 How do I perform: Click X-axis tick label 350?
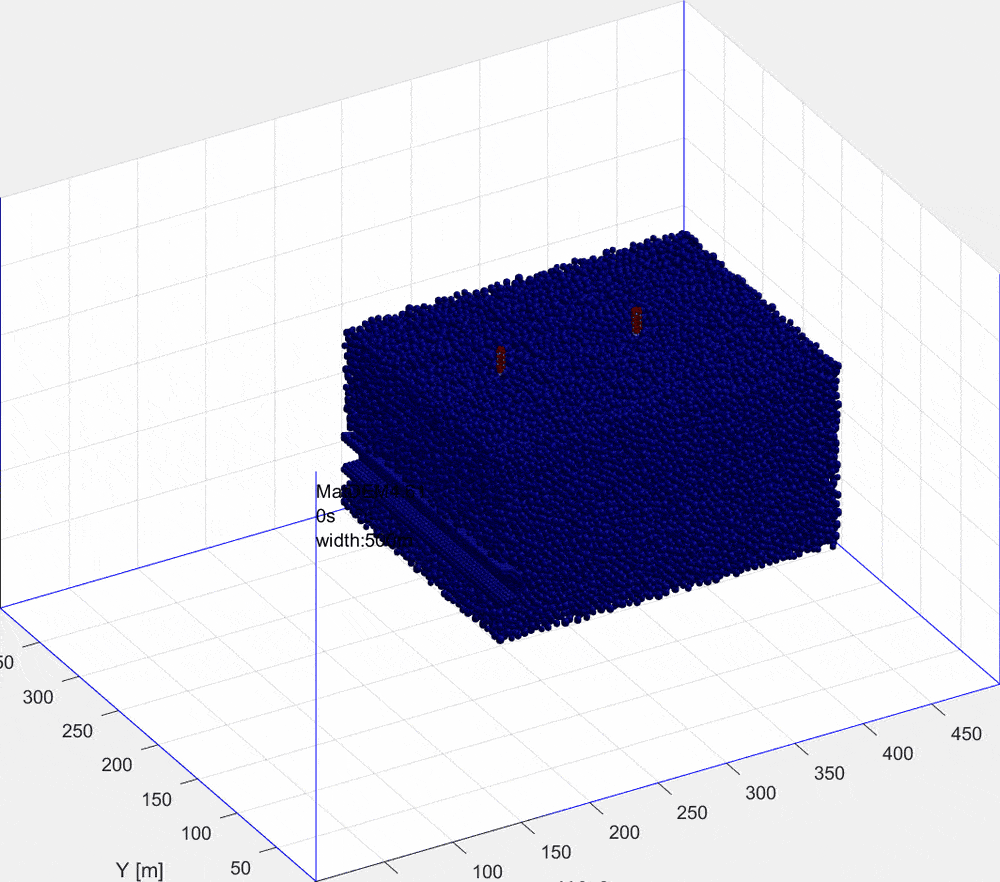[829, 773]
